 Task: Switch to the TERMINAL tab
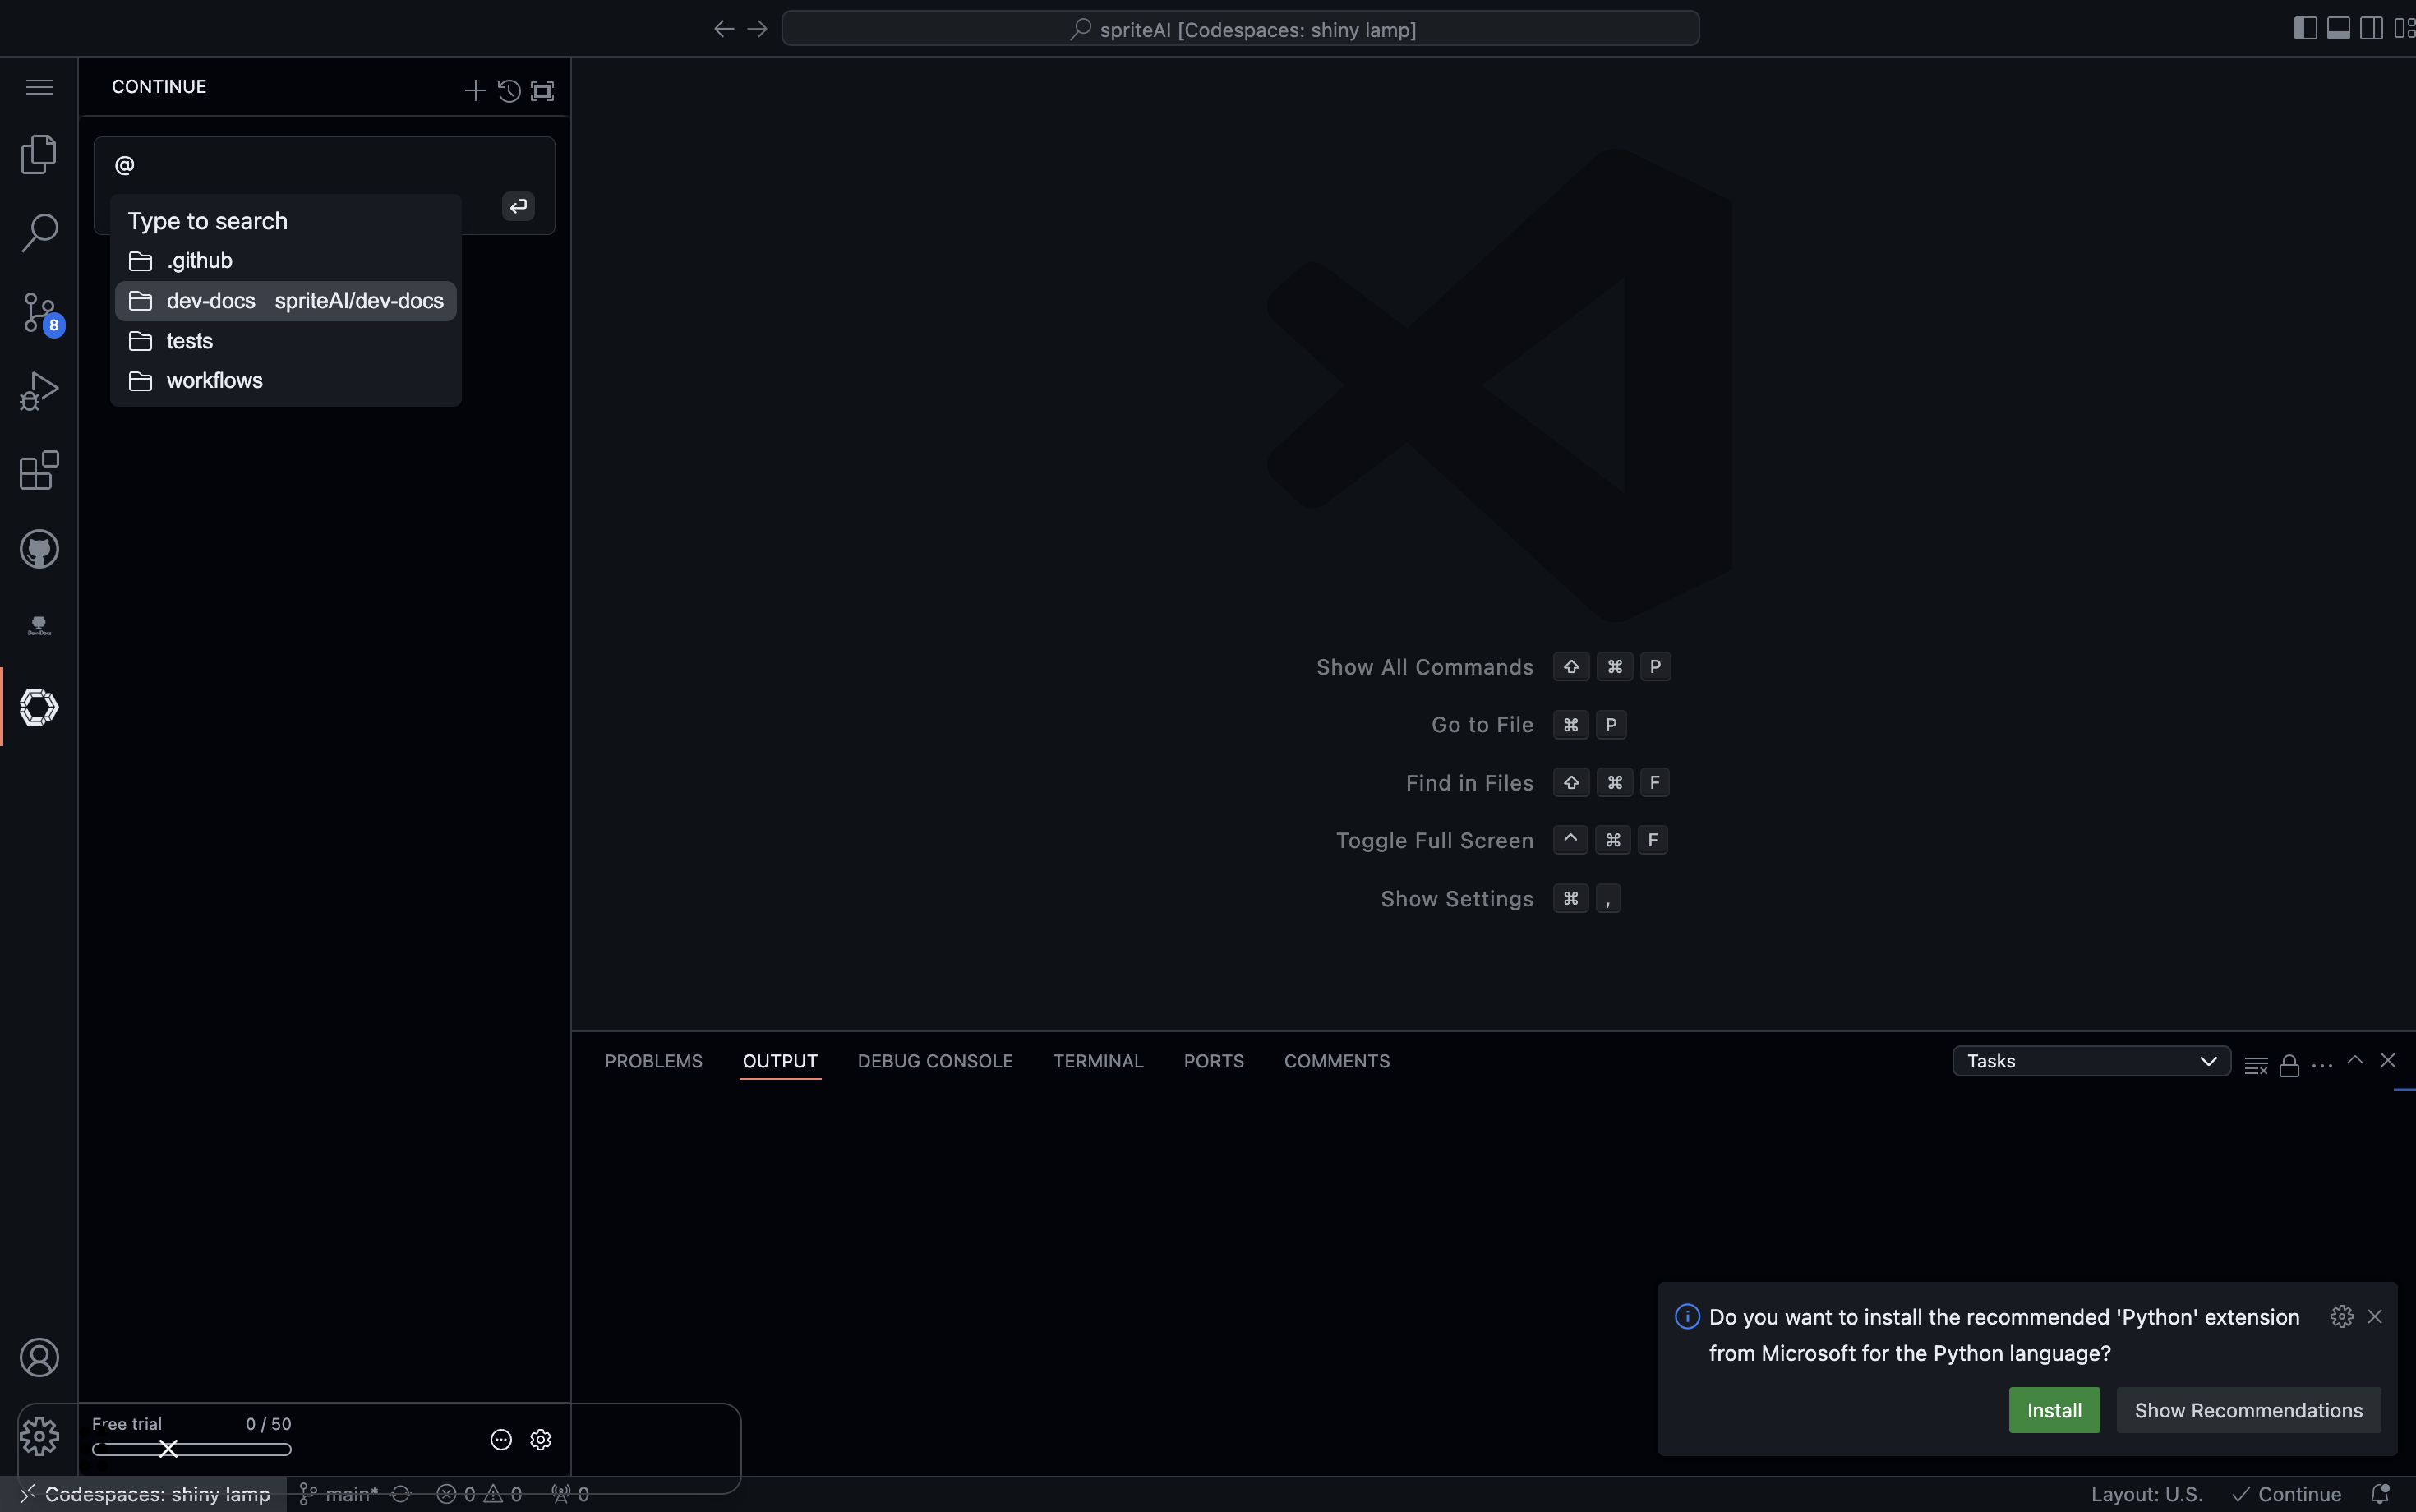(x=1097, y=1061)
